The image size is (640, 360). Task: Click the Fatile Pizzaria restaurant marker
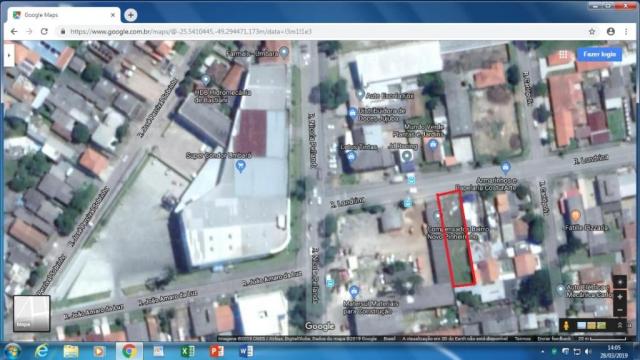[x=576, y=216]
